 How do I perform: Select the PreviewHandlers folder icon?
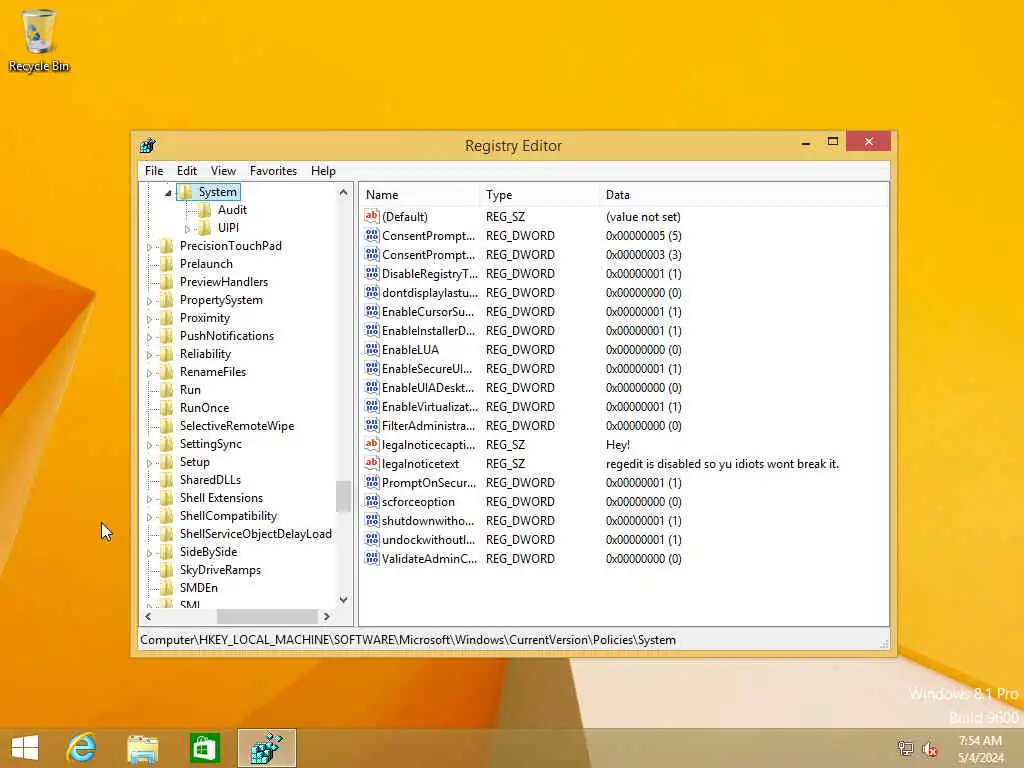pos(167,281)
